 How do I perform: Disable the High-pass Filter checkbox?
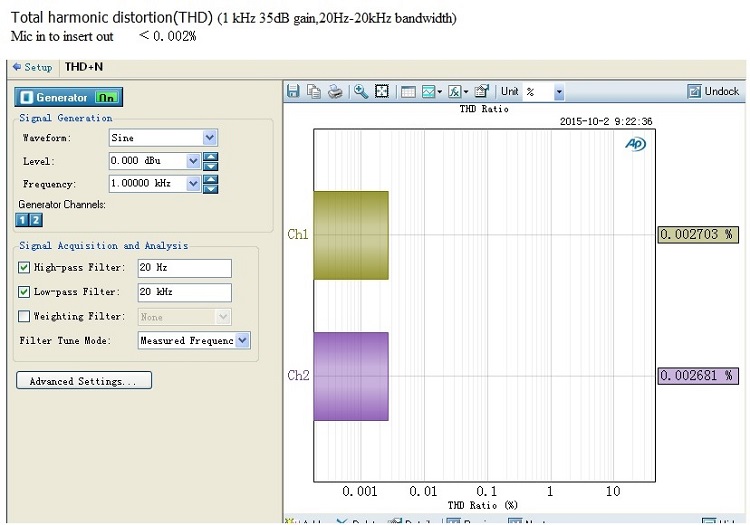point(25,268)
